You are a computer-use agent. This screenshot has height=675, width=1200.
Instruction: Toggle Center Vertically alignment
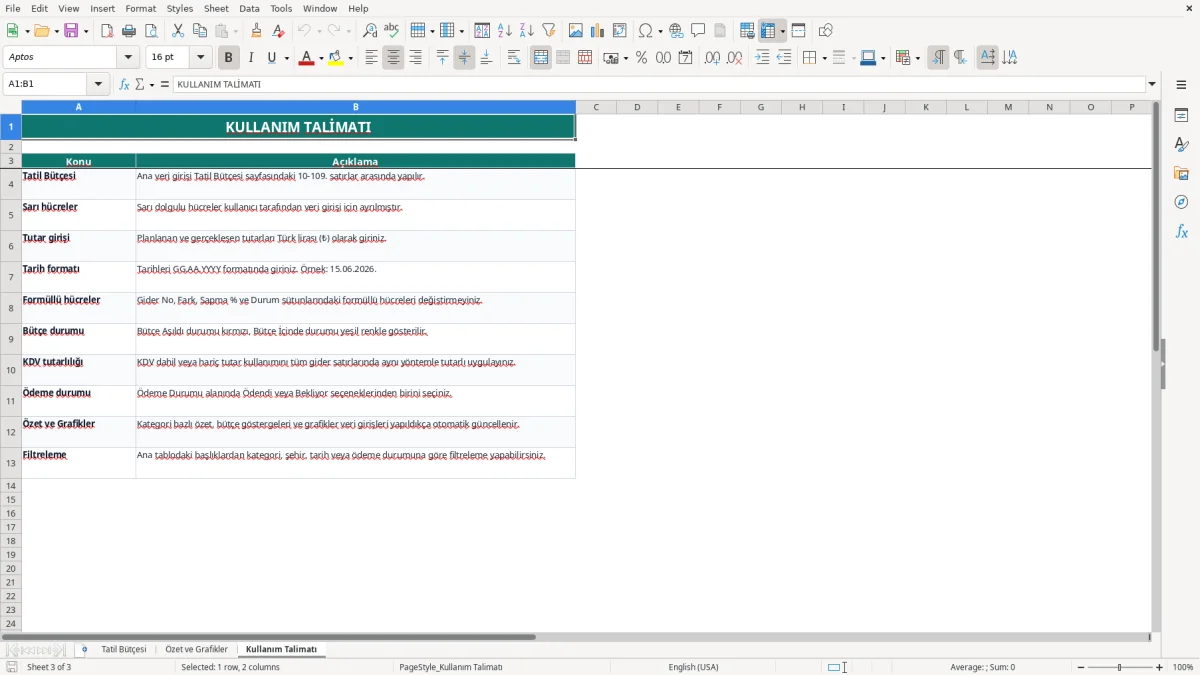coord(464,58)
